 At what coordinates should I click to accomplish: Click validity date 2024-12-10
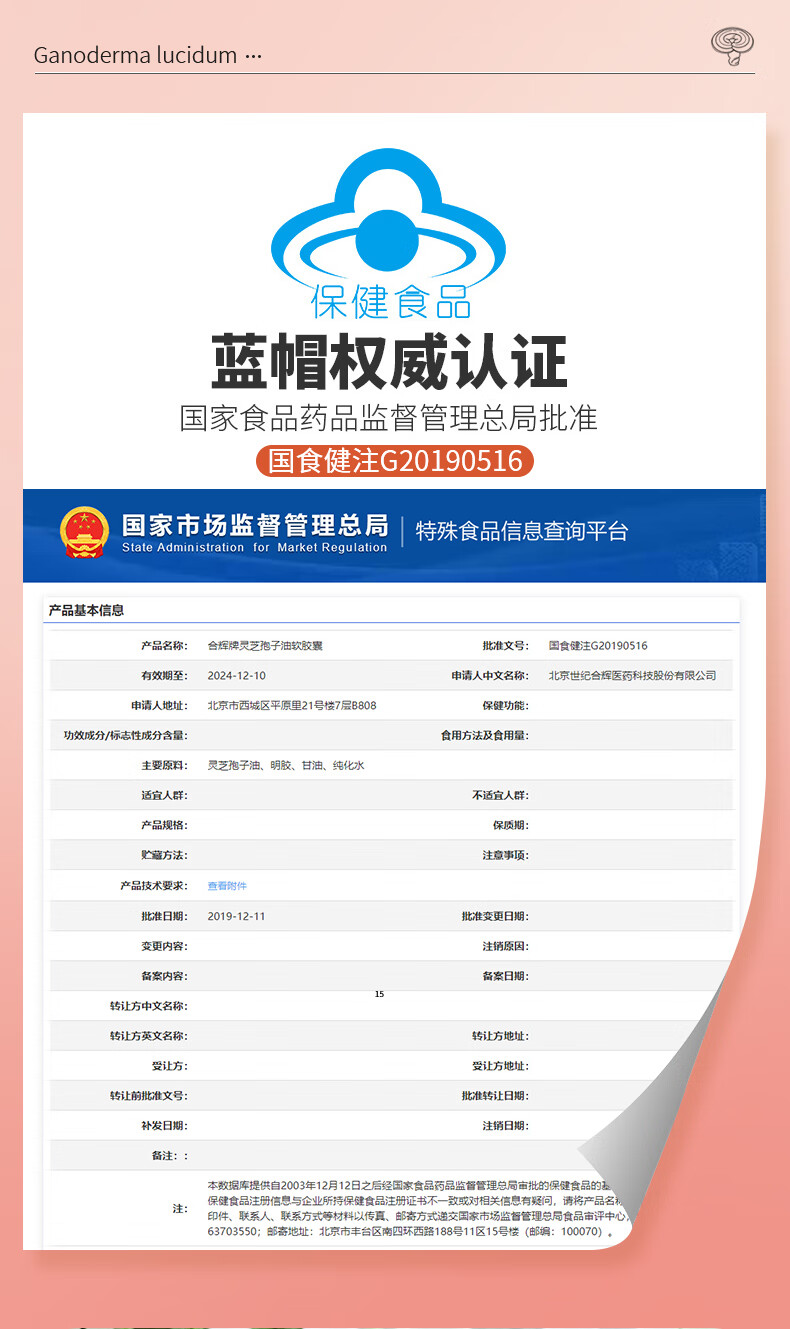[236, 676]
